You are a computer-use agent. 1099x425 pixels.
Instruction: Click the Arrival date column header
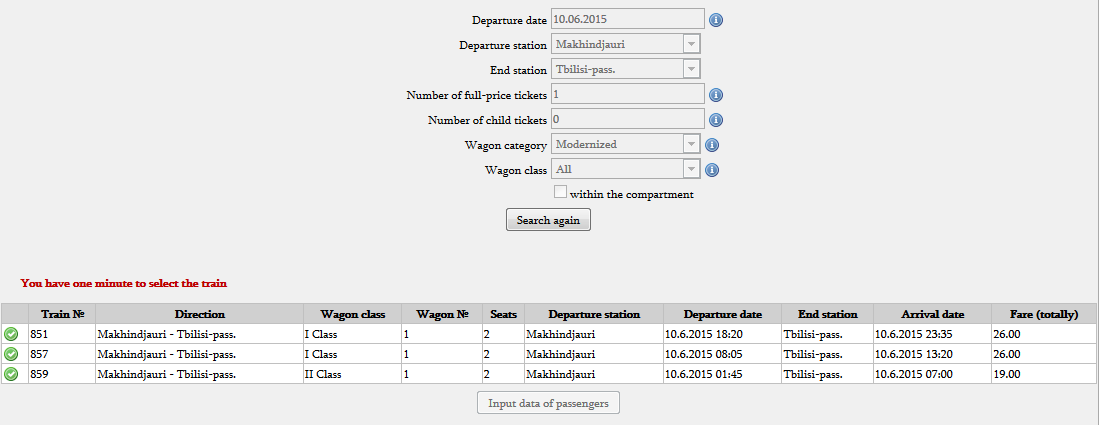point(932,314)
